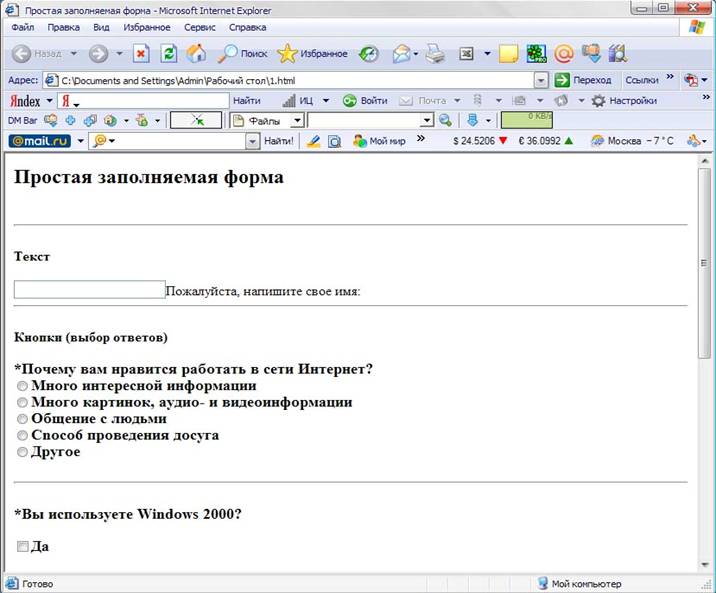Image resolution: width=716 pixels, height=593 pixels.
Task: Click the green Переход go arrow
Action: click(562, 80)
